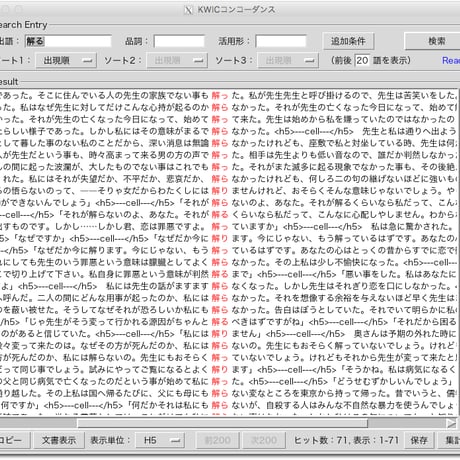Select result line '東京から持って帰った'
460x460 pixels.
230,393
